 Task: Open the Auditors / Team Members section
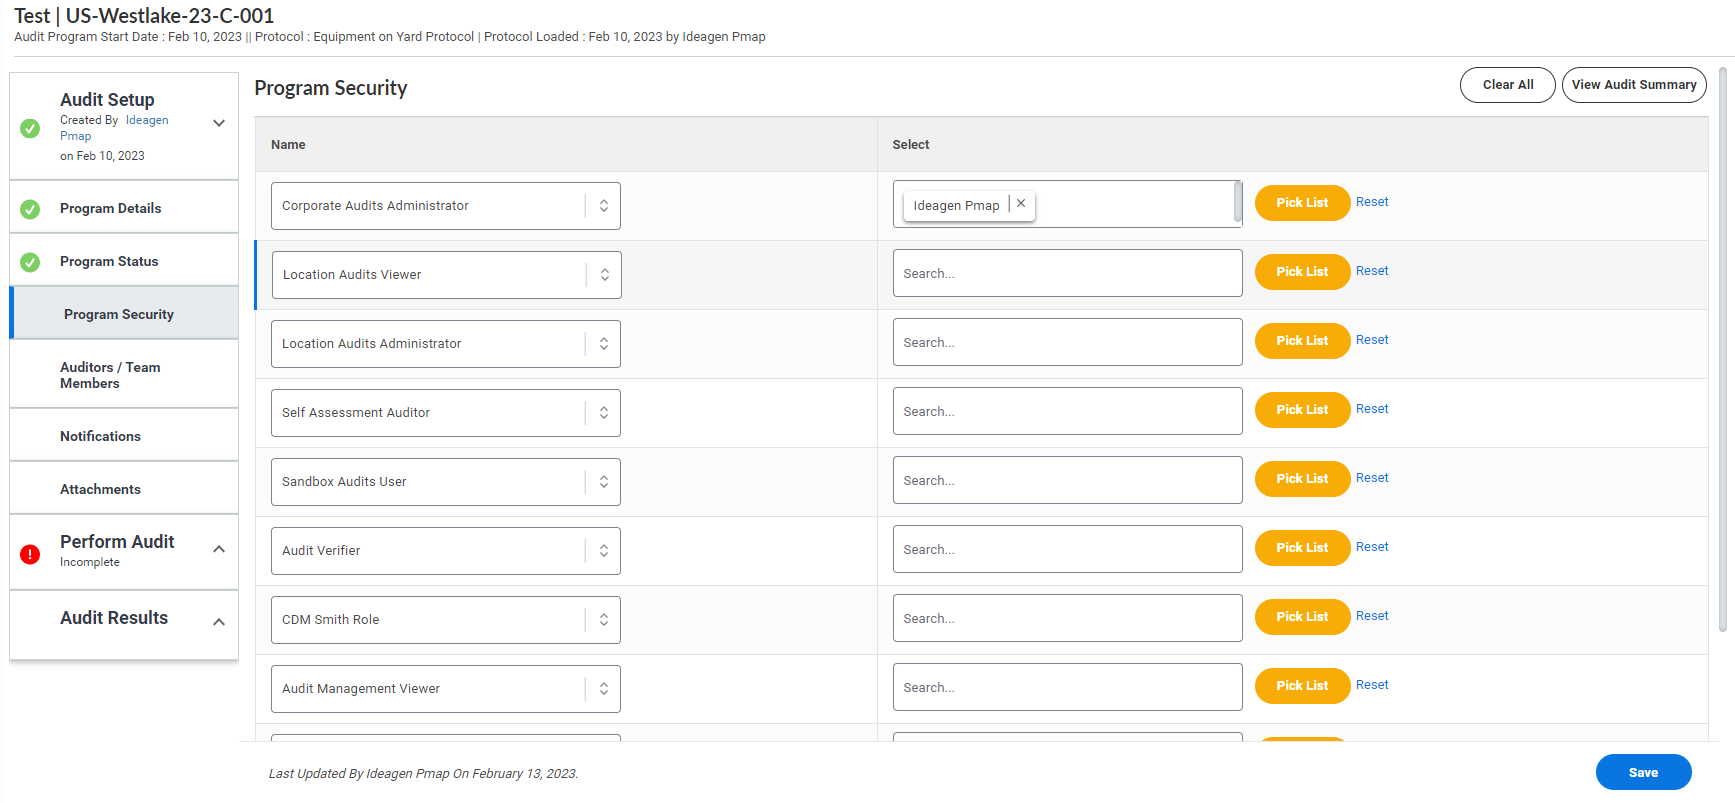point(110,375)
